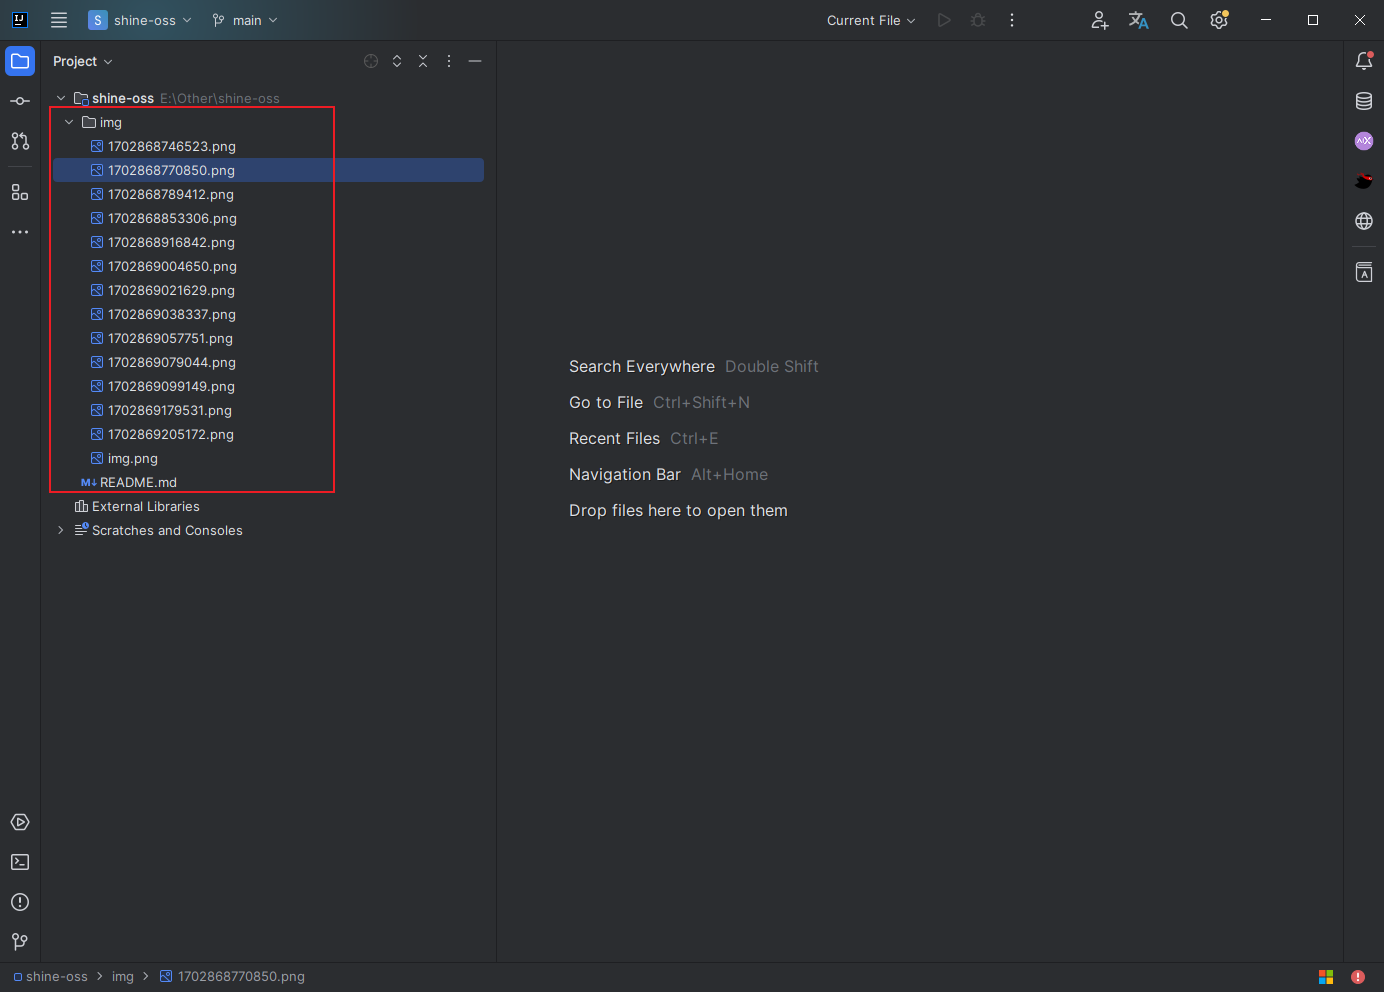The height and width of the screenshot is (992, 1384).
Task: Open main branch dropdown
Action: 245,20
